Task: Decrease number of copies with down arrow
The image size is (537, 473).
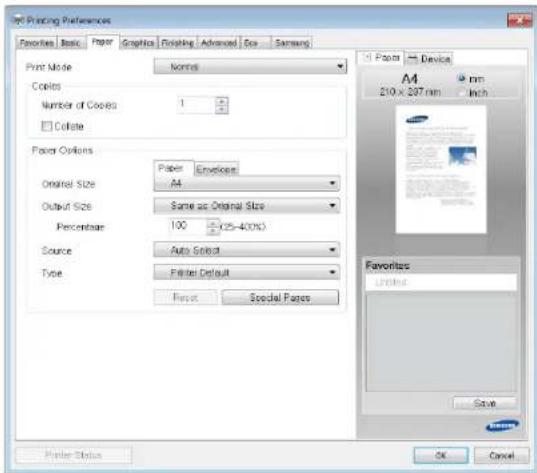Action: (222, 109)
